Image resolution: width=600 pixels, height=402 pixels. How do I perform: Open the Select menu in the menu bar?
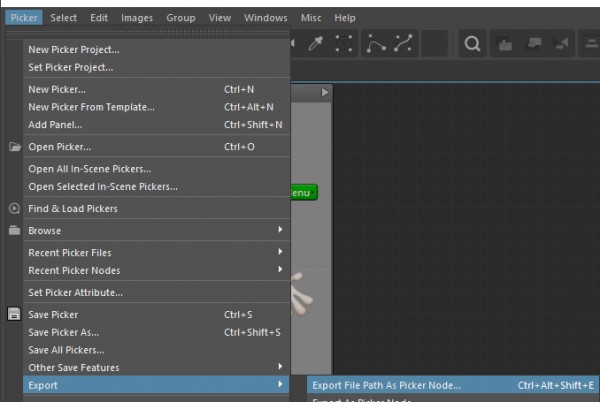pos(63,18)
